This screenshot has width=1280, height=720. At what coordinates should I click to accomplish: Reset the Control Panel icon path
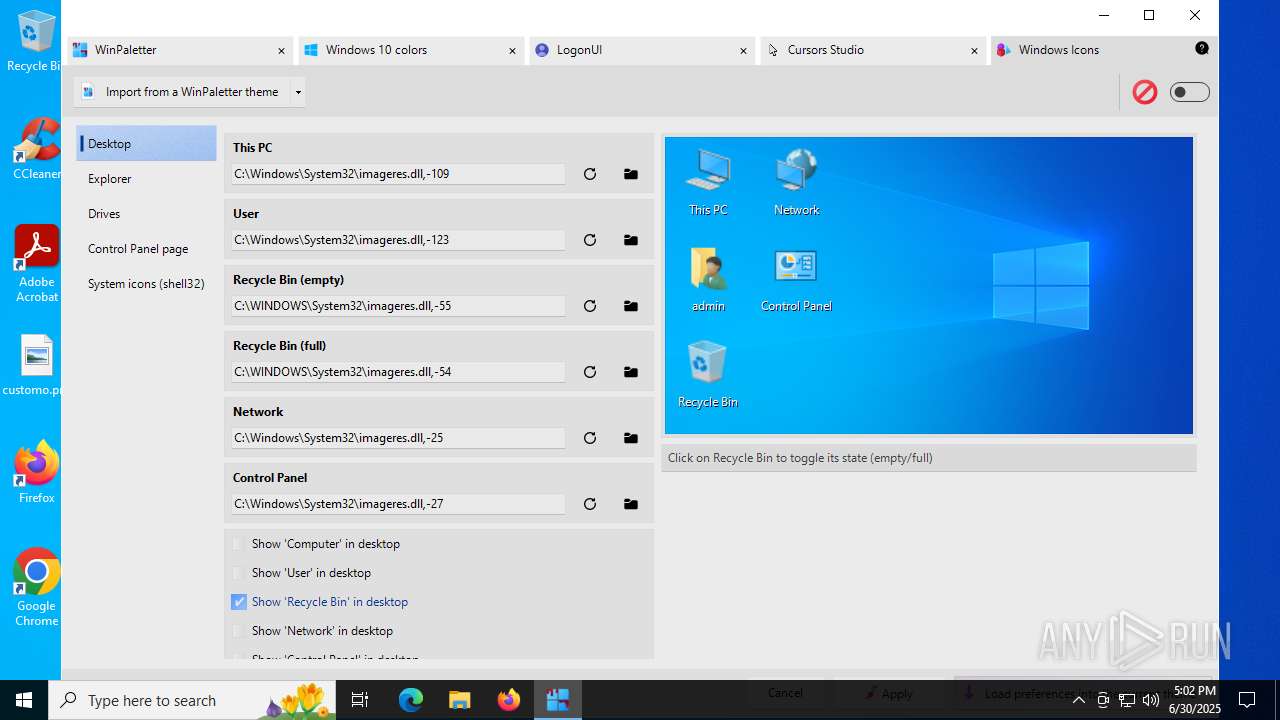point(590,504)
